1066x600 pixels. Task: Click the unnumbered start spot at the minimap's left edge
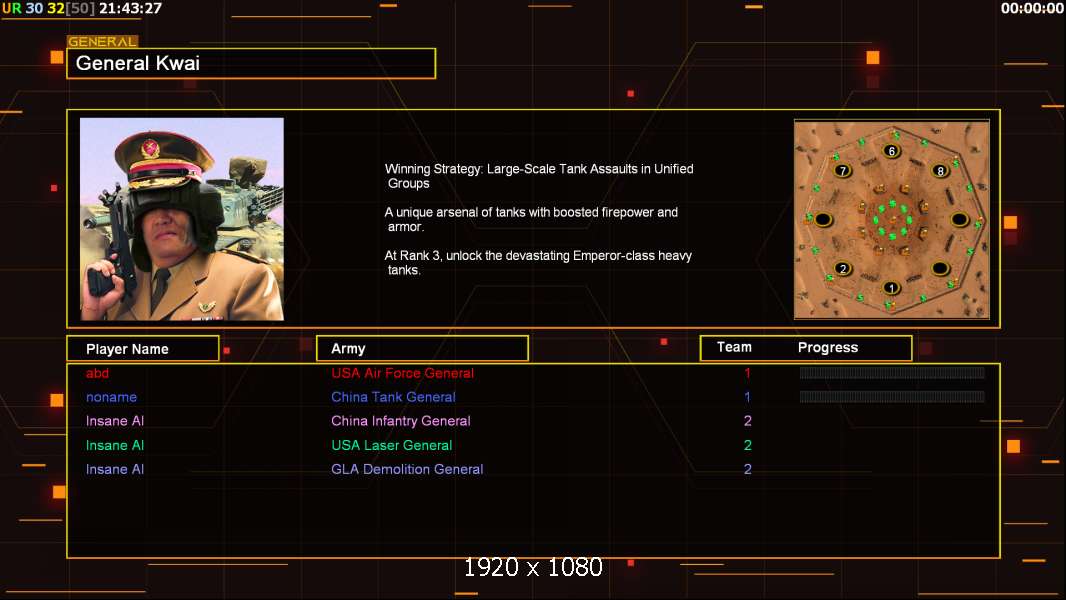click(823, 219)
